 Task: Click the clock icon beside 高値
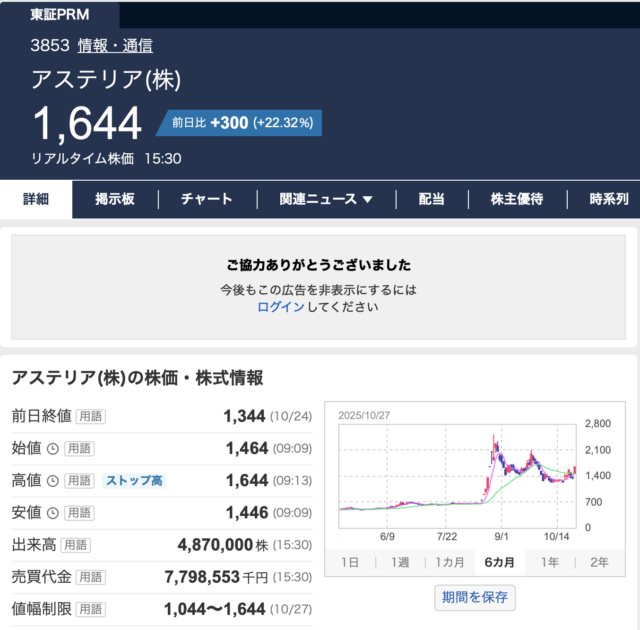[x=52, y=481]
